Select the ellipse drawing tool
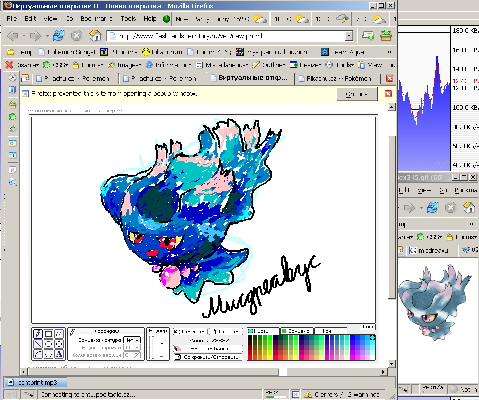 coord(59,344)
